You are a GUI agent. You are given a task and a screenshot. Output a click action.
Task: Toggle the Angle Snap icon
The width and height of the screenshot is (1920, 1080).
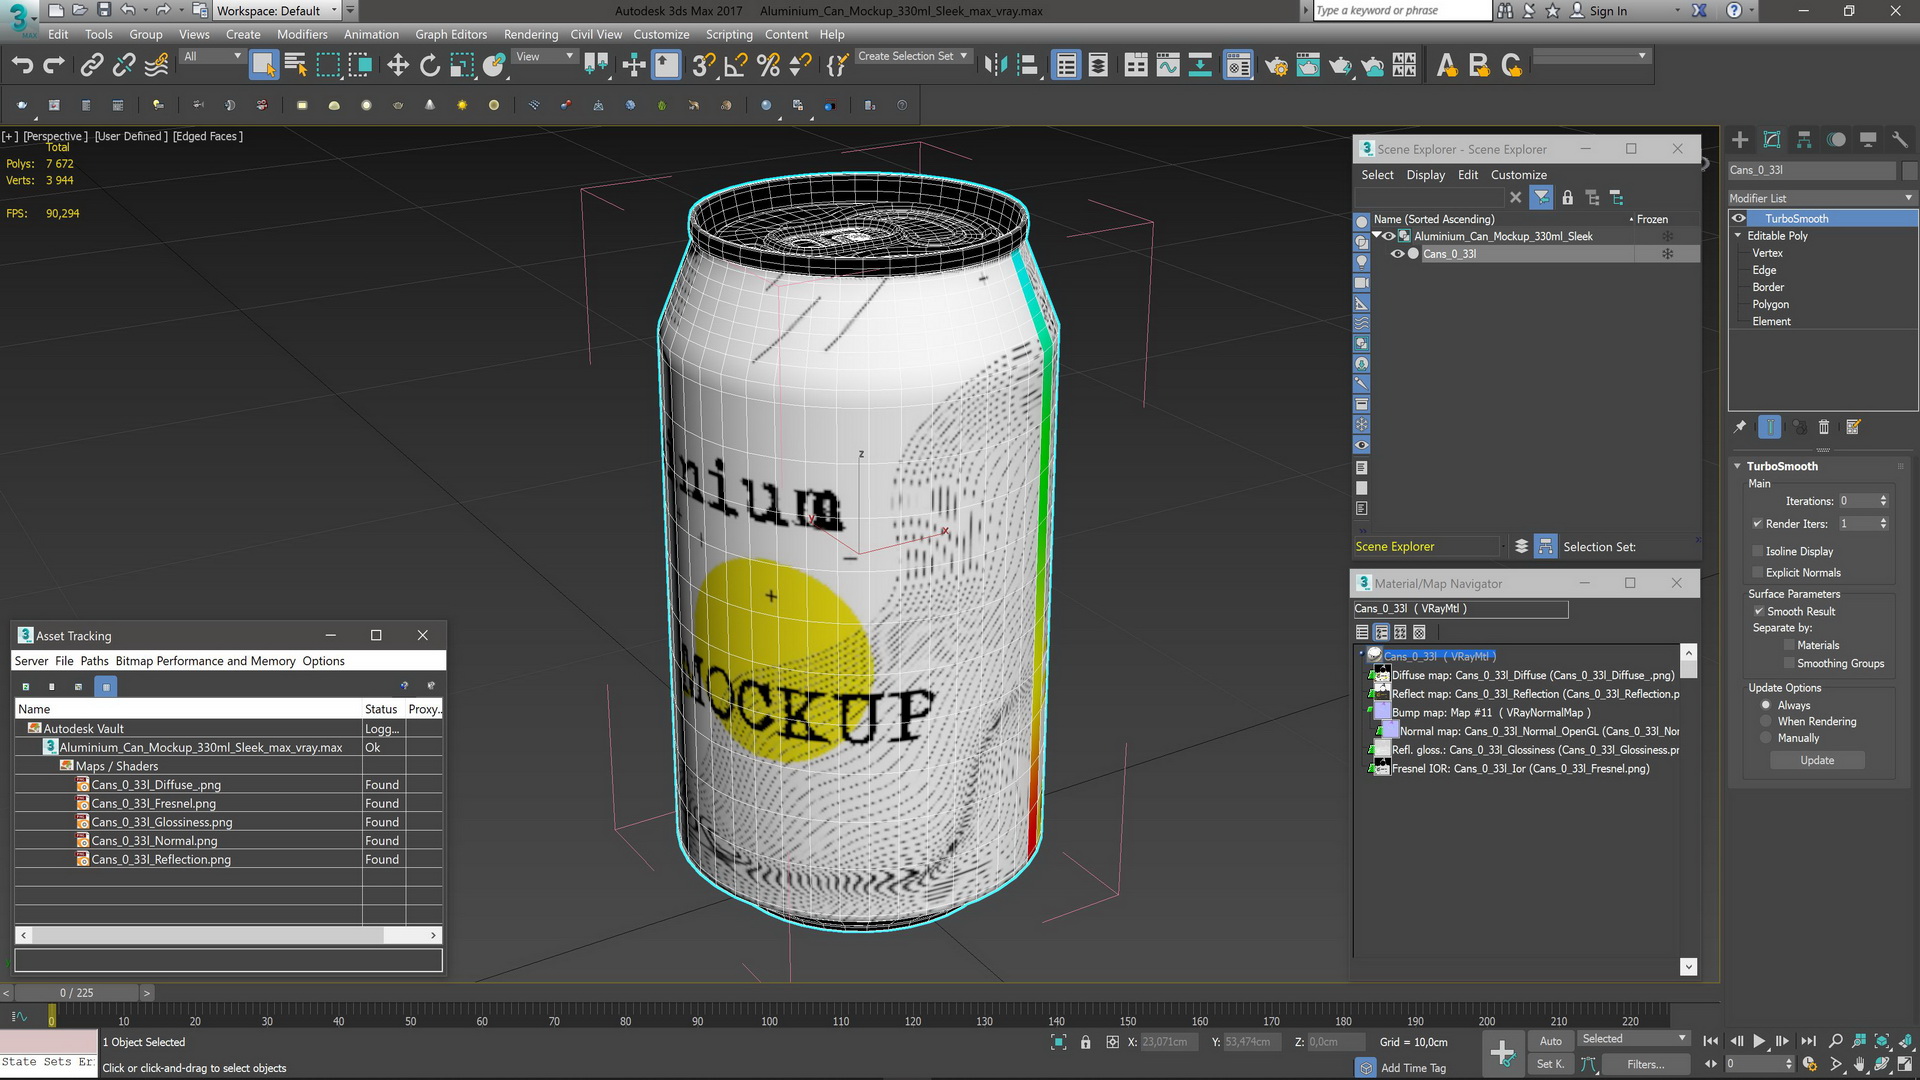736,66
